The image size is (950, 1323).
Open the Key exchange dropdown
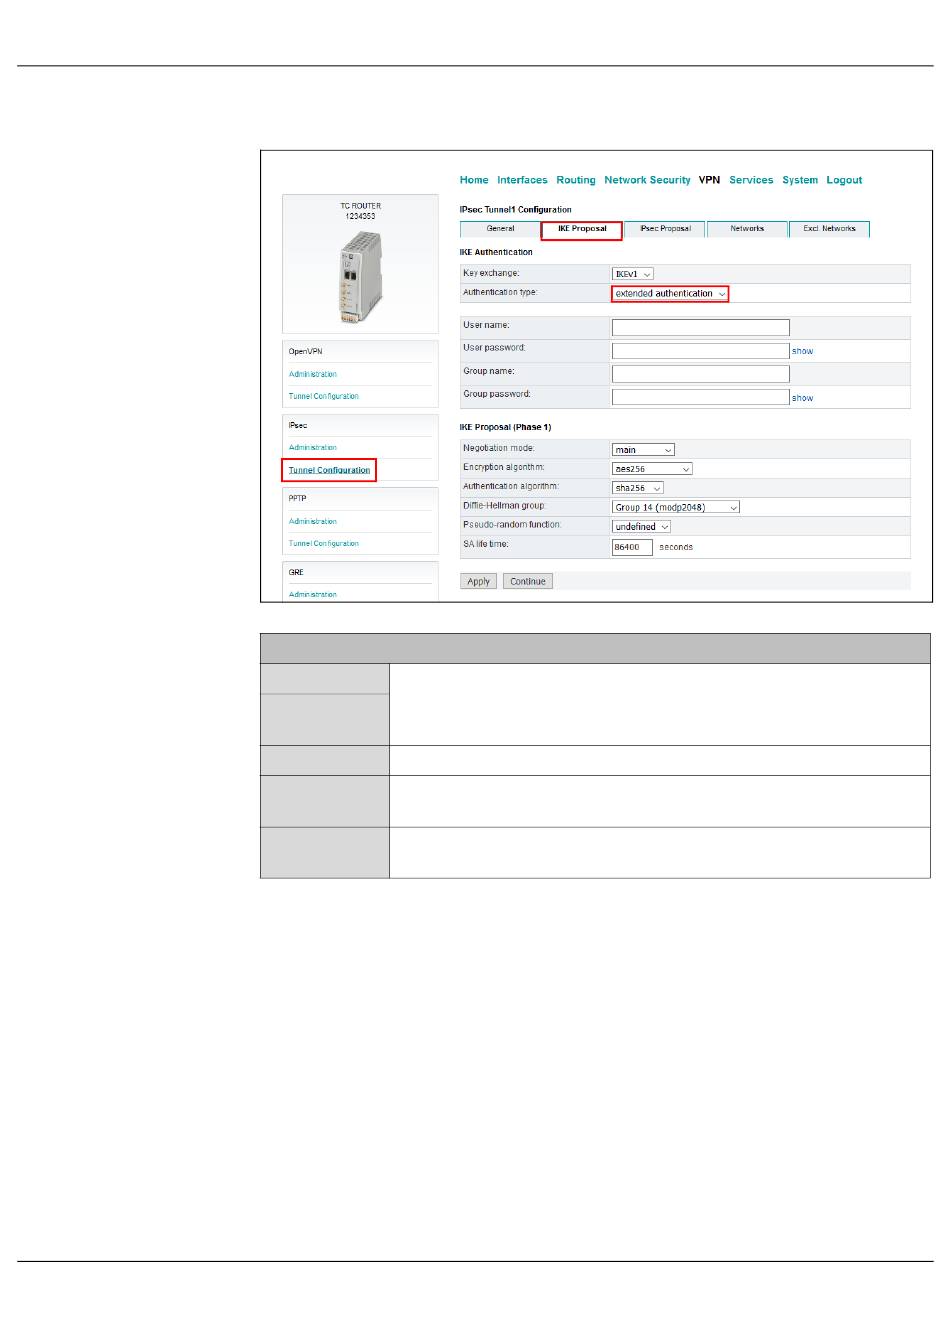click(x=633, y=274)
